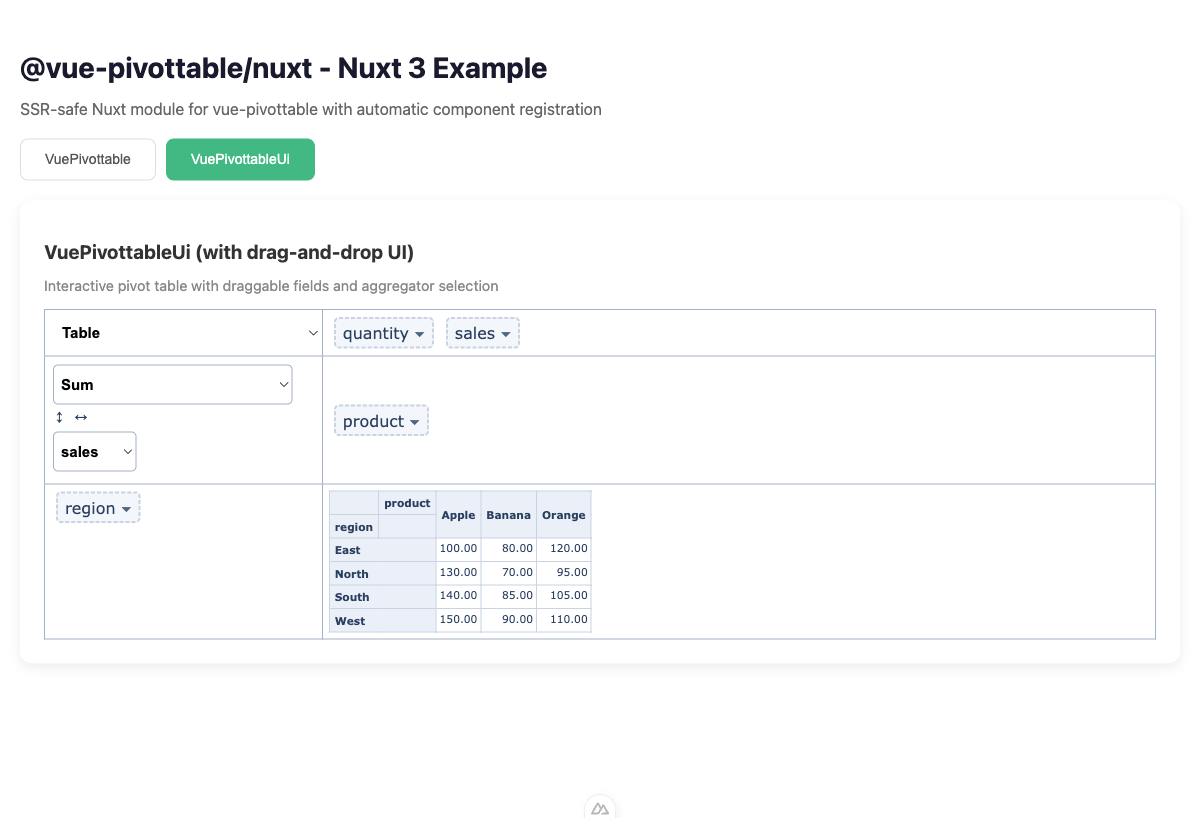Click the faded logo icon at page bottom
This screenshot has width=1200, height=818.
600,807
